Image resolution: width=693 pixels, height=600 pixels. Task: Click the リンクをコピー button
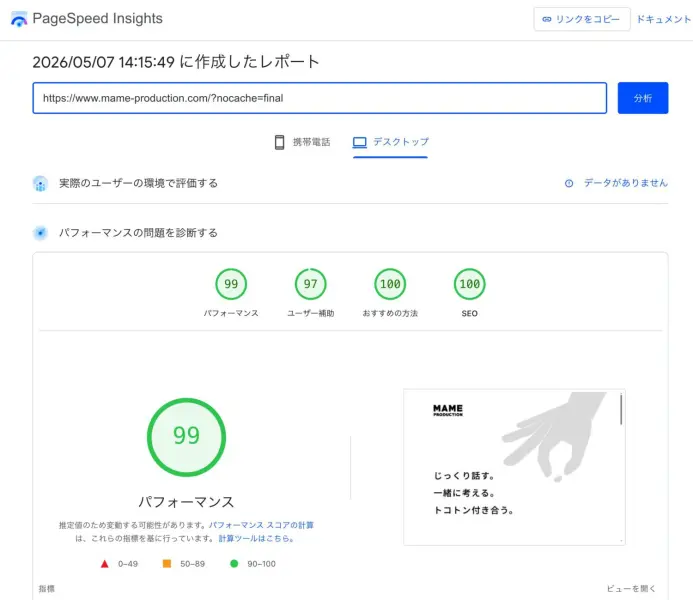pos(582,19)
